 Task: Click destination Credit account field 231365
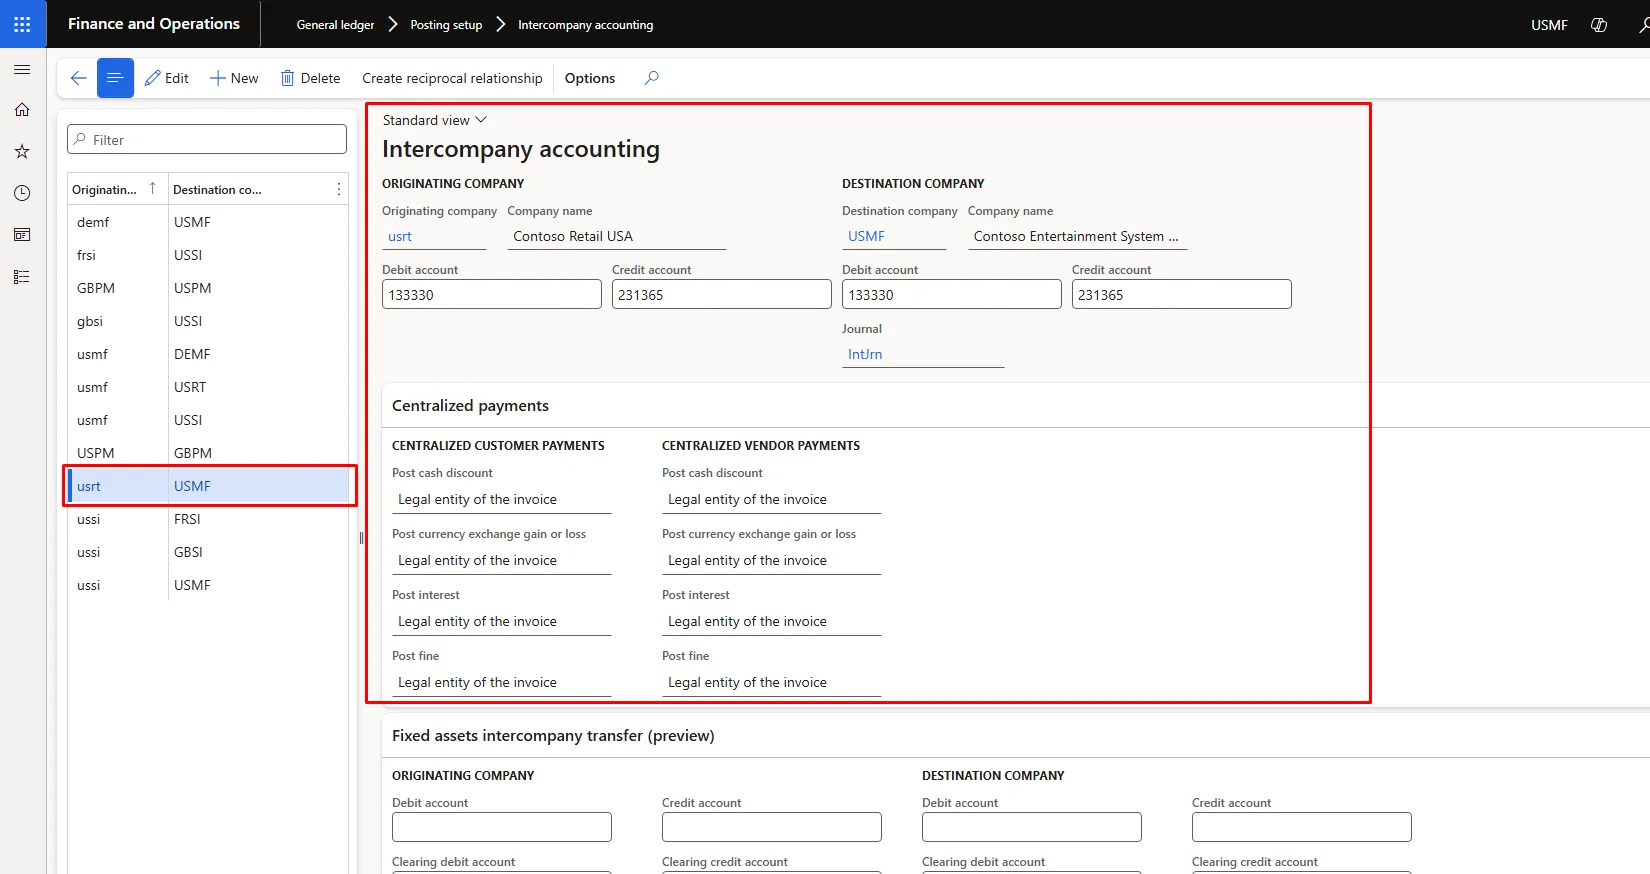1182,295
